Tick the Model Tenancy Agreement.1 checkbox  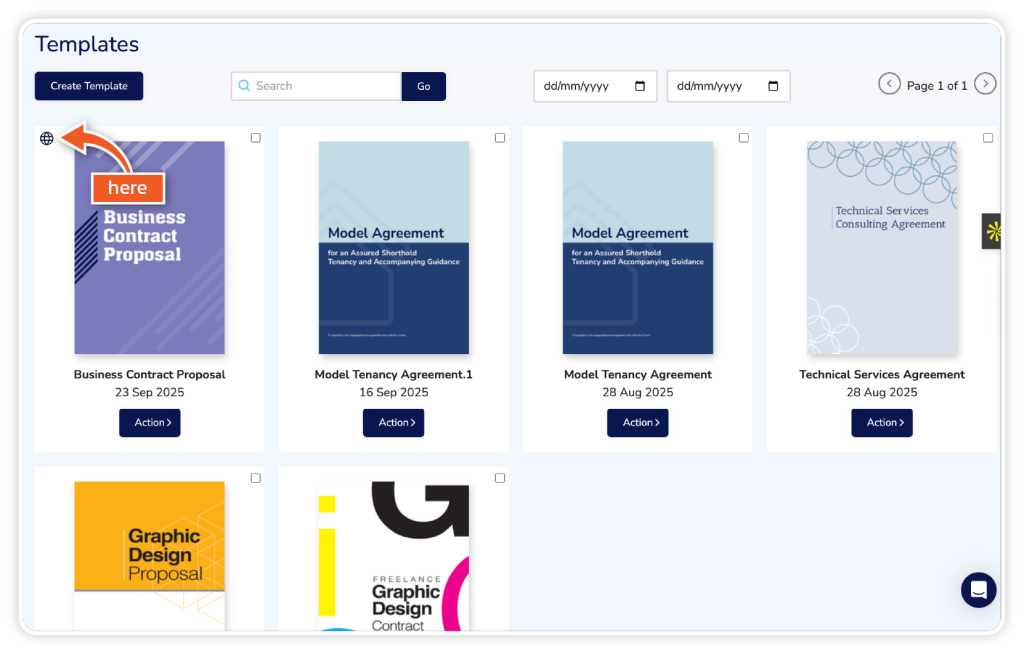pos(500,138)
